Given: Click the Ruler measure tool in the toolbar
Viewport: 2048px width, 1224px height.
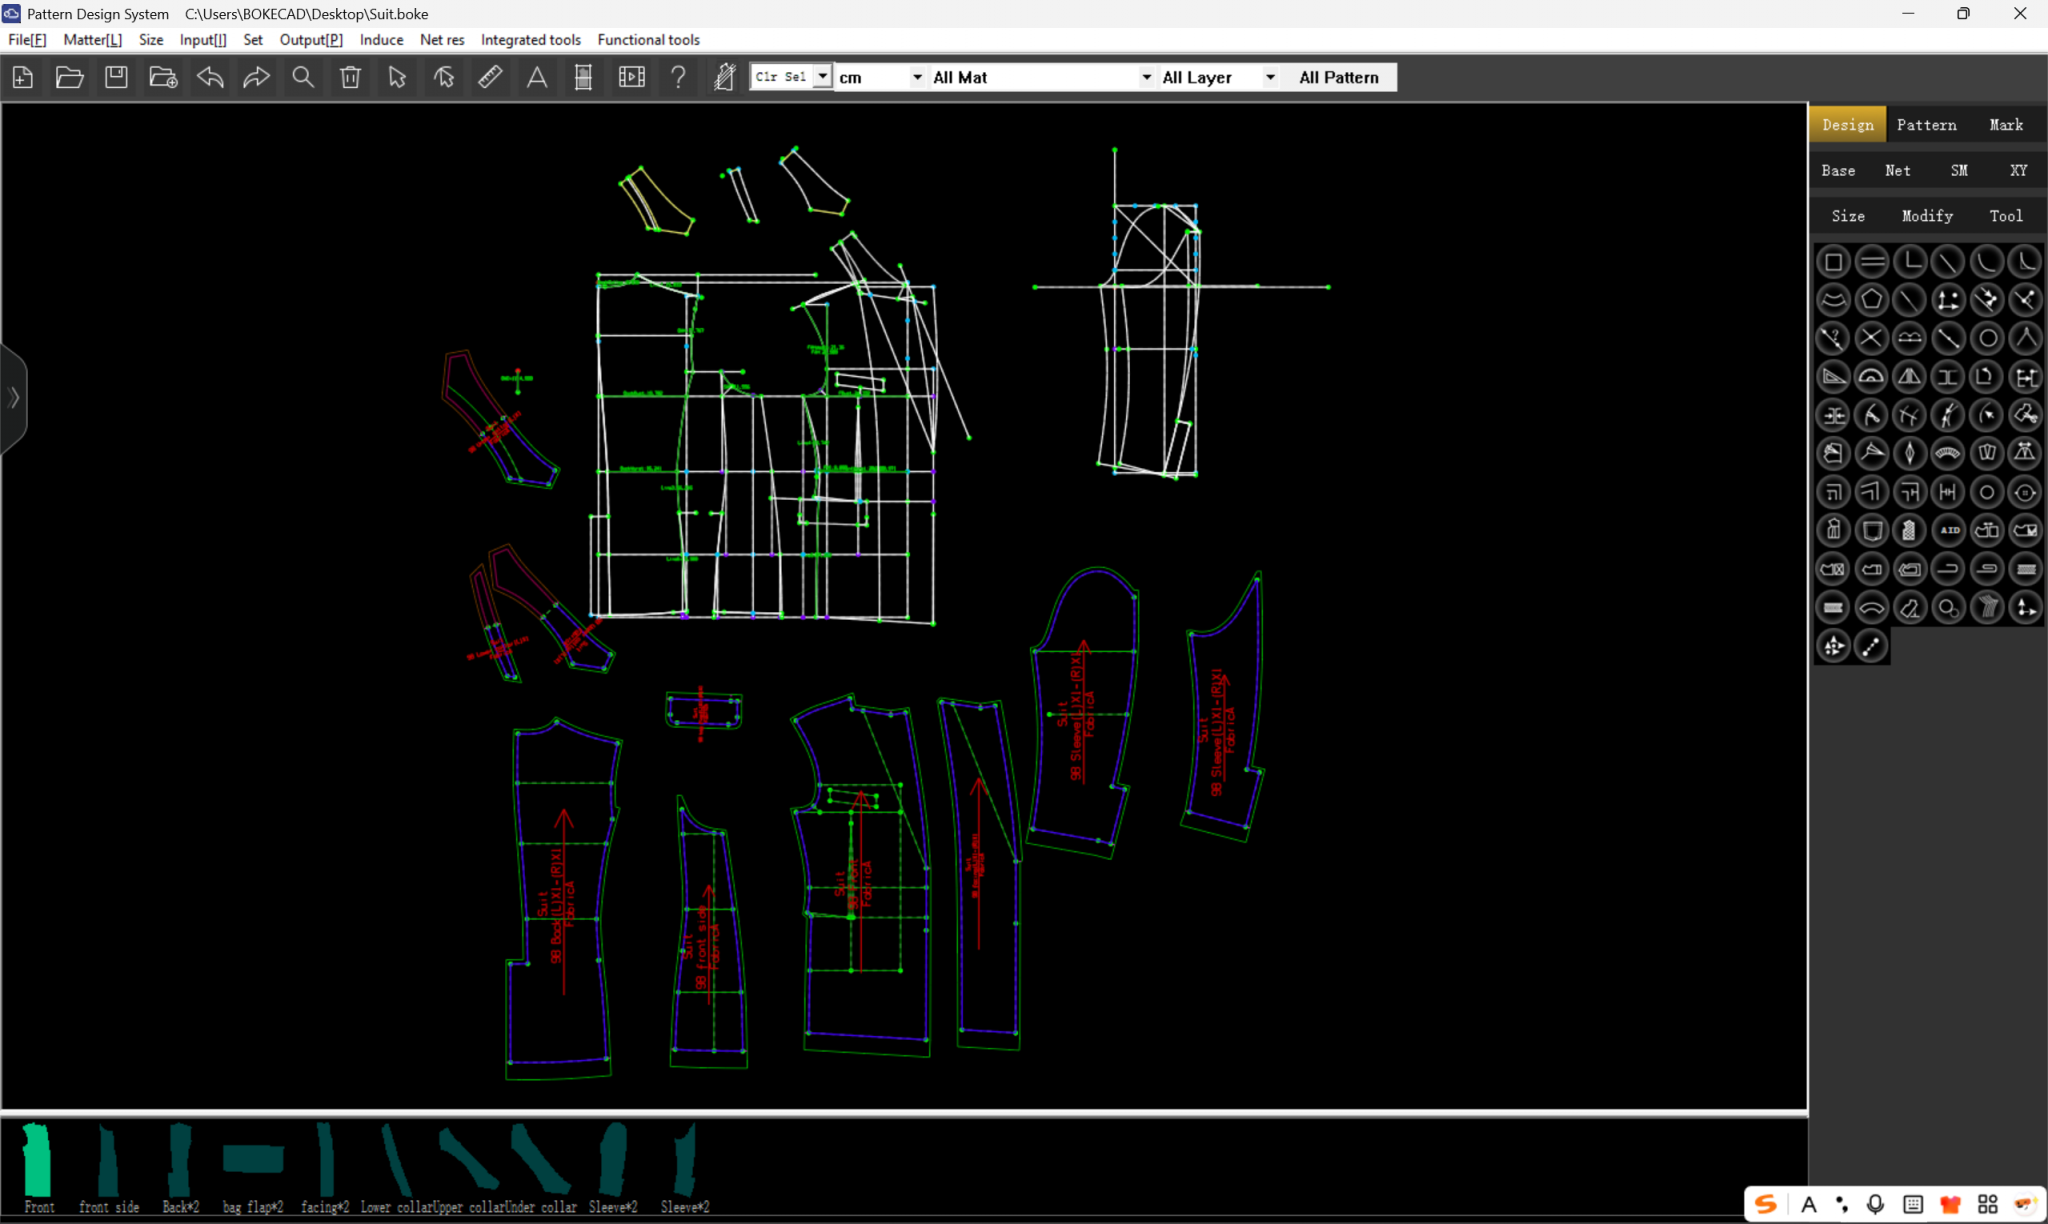Looking at the screenshot, I should point(490,77).
